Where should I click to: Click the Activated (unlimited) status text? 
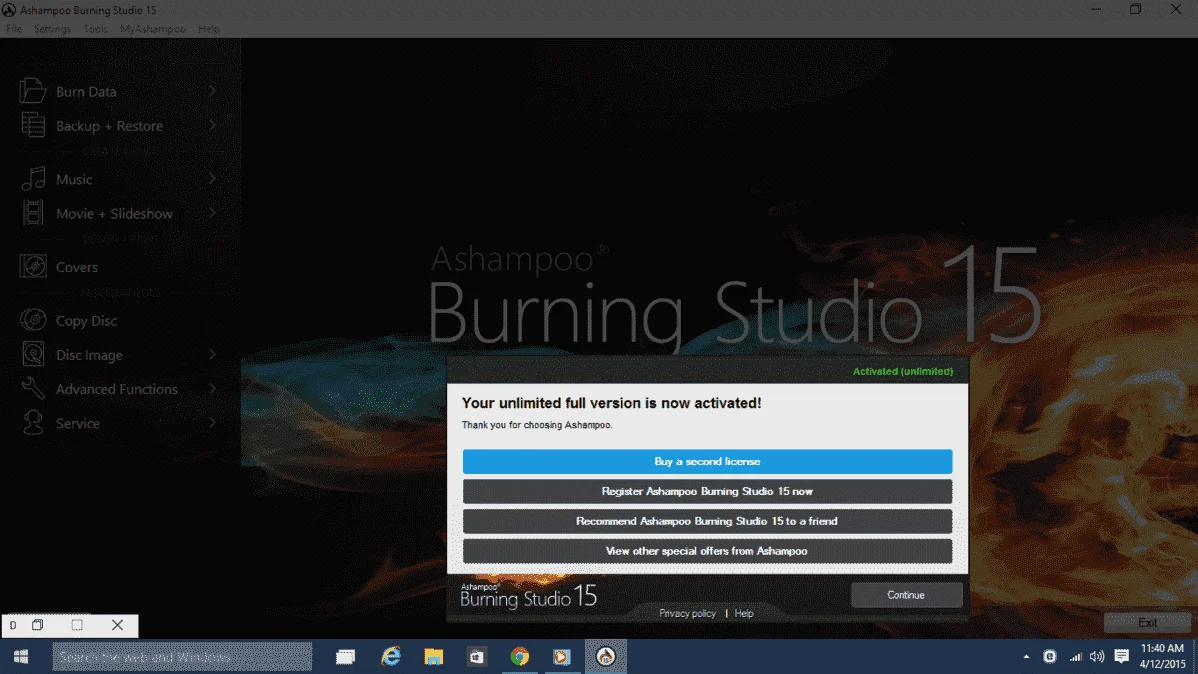[903, 371]
